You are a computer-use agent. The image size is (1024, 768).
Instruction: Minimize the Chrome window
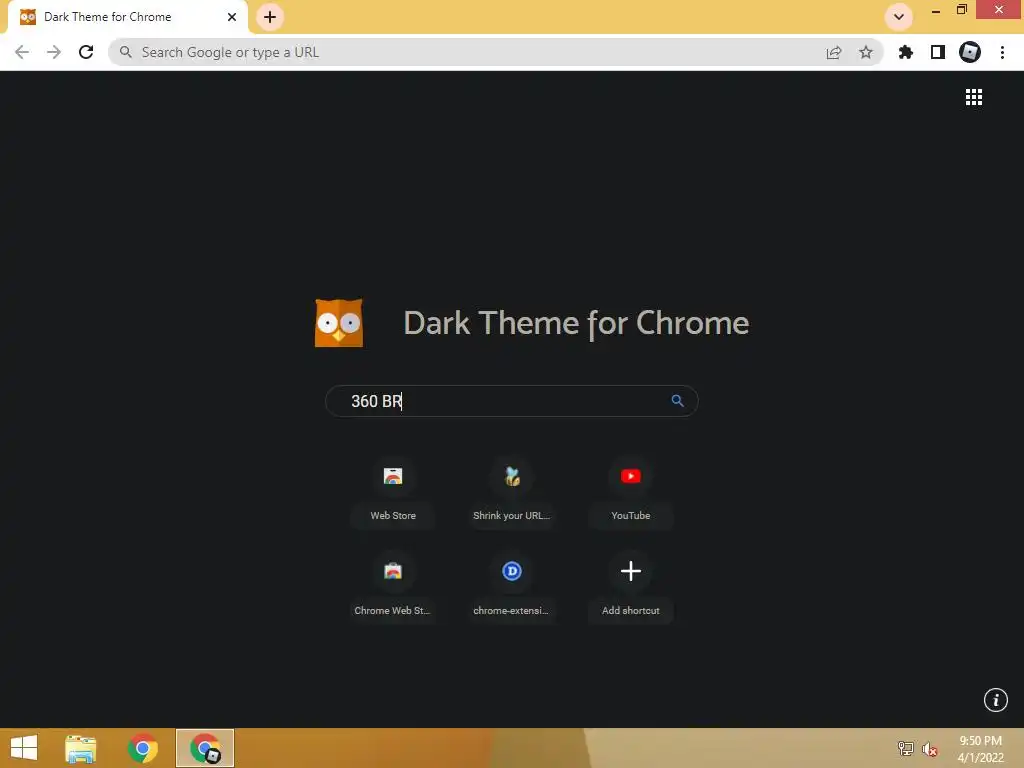point(936,10)
